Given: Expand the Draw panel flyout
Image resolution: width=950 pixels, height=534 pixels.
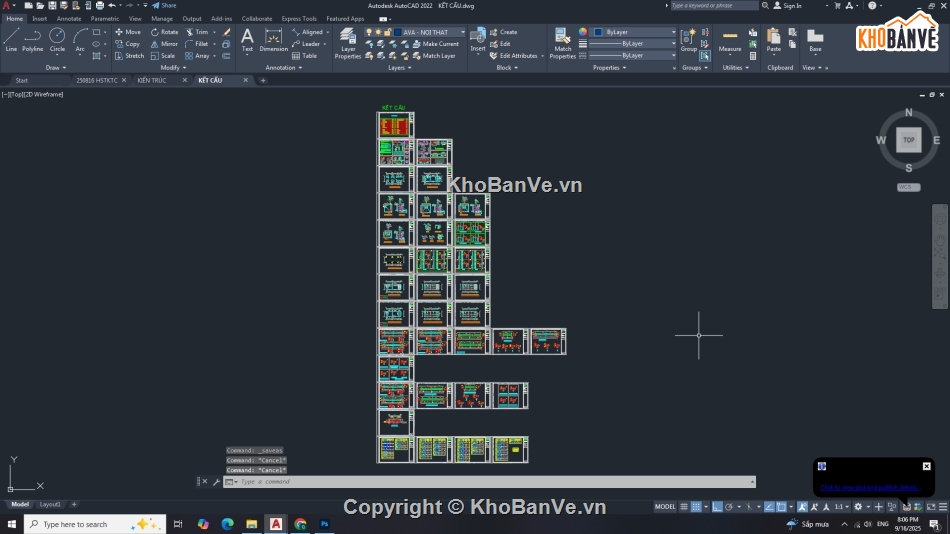Looking at the screenshot, I should [x=55, y=68].
